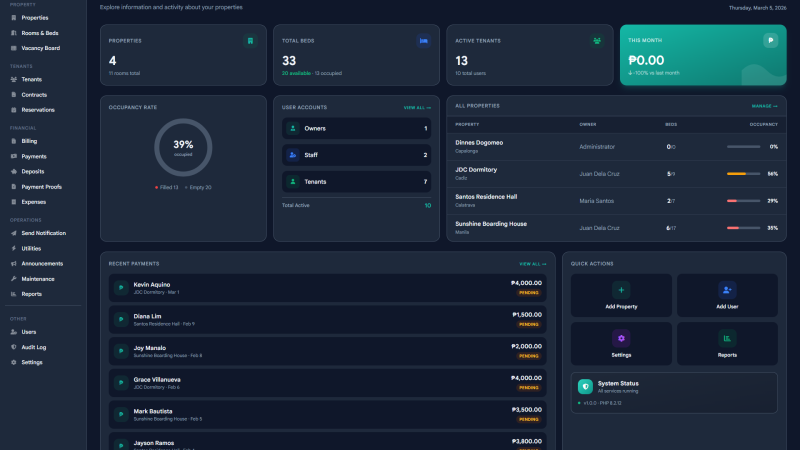Click the Announcements megaphone icon

click(14, 264)
